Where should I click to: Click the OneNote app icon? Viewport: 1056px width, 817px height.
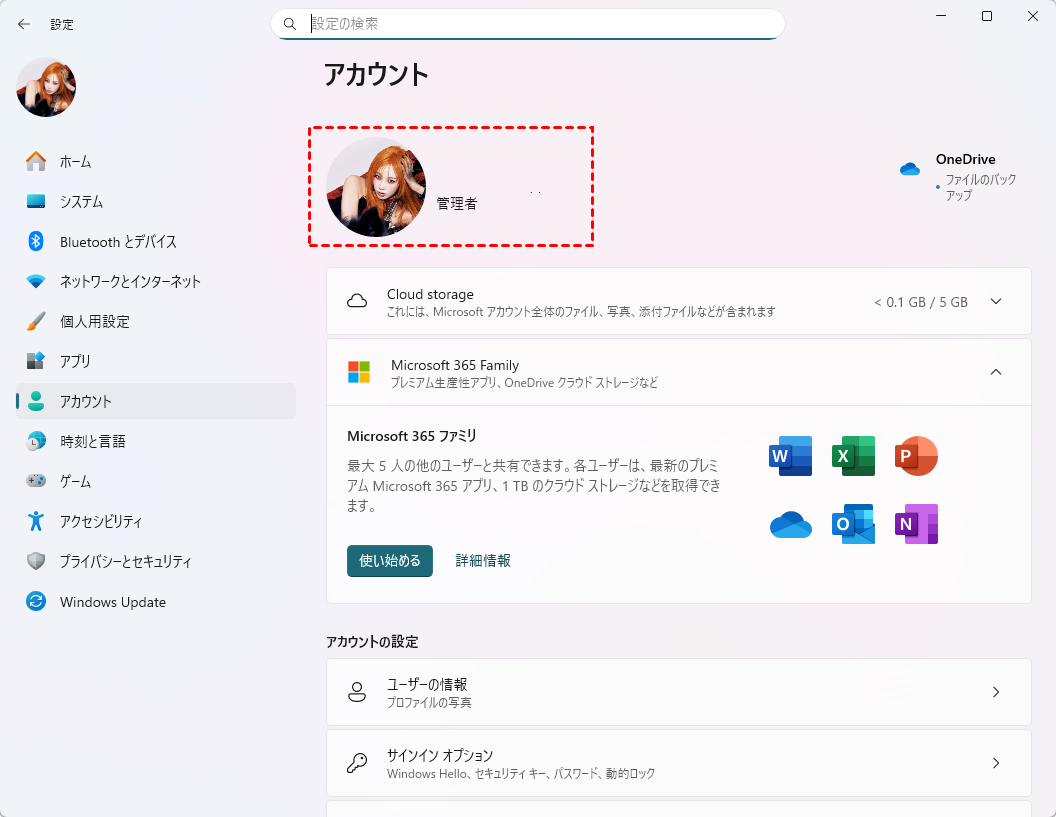(916, 524)
